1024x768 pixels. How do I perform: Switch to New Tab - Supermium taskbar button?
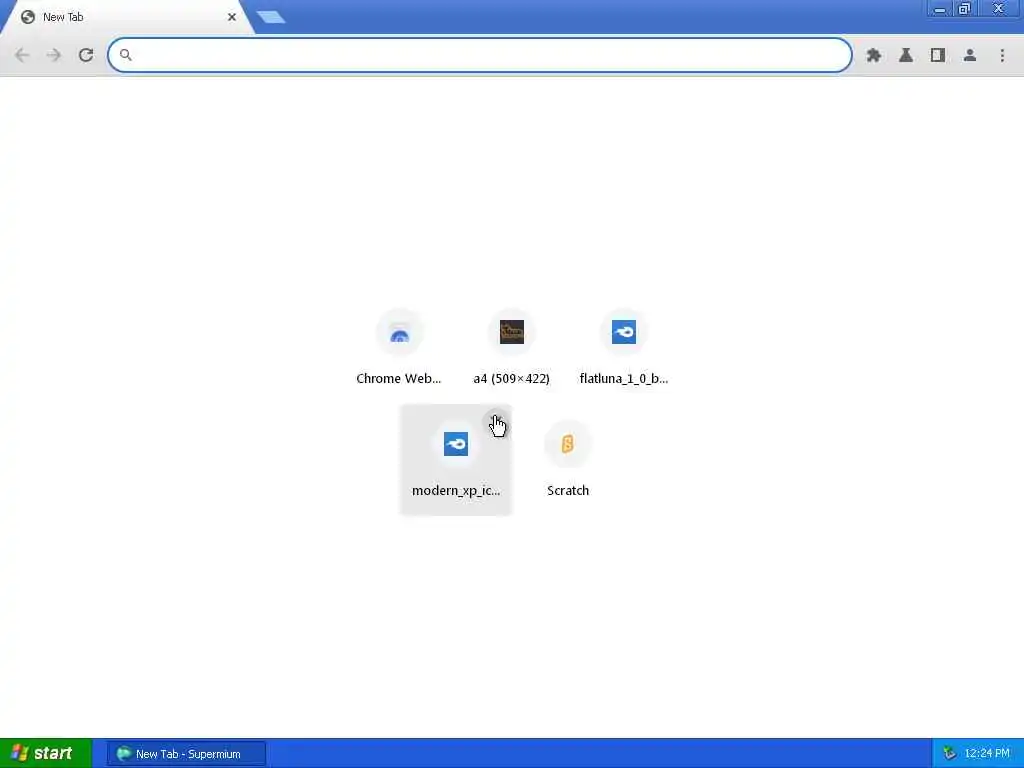coord(187,754)
